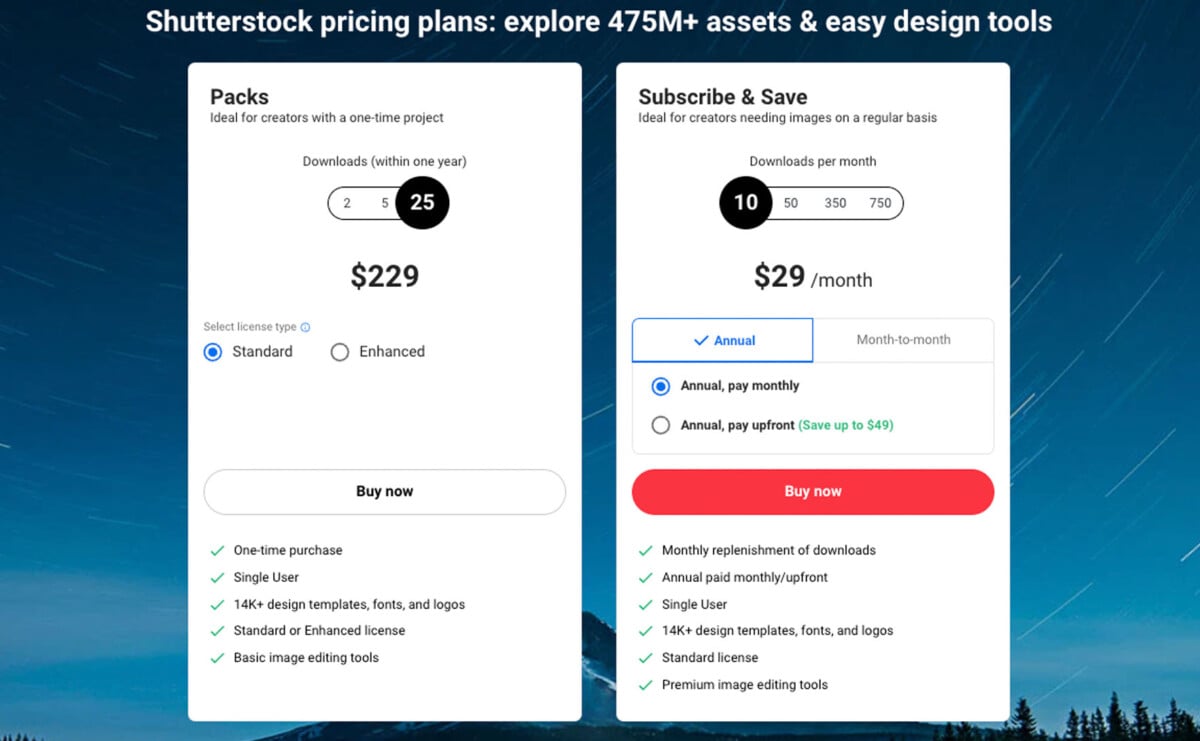The width and height of the screenshot is (1200, 741).
Task: Select the Annual billing tab
Action: (721, 340)
